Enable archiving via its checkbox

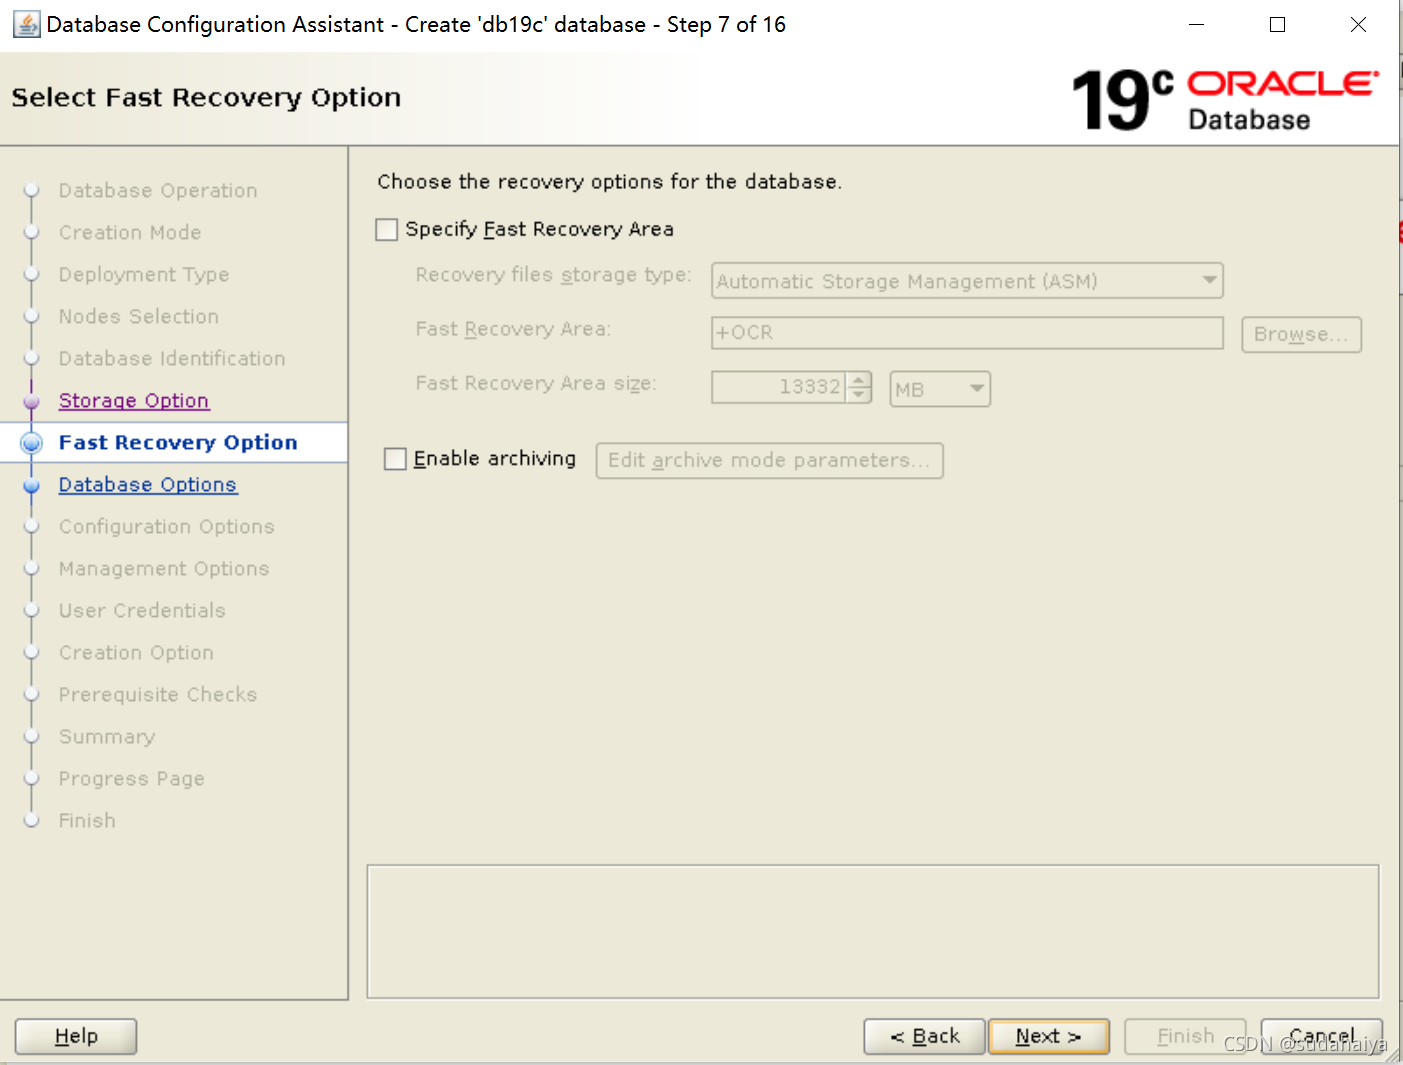coord(396,459)
